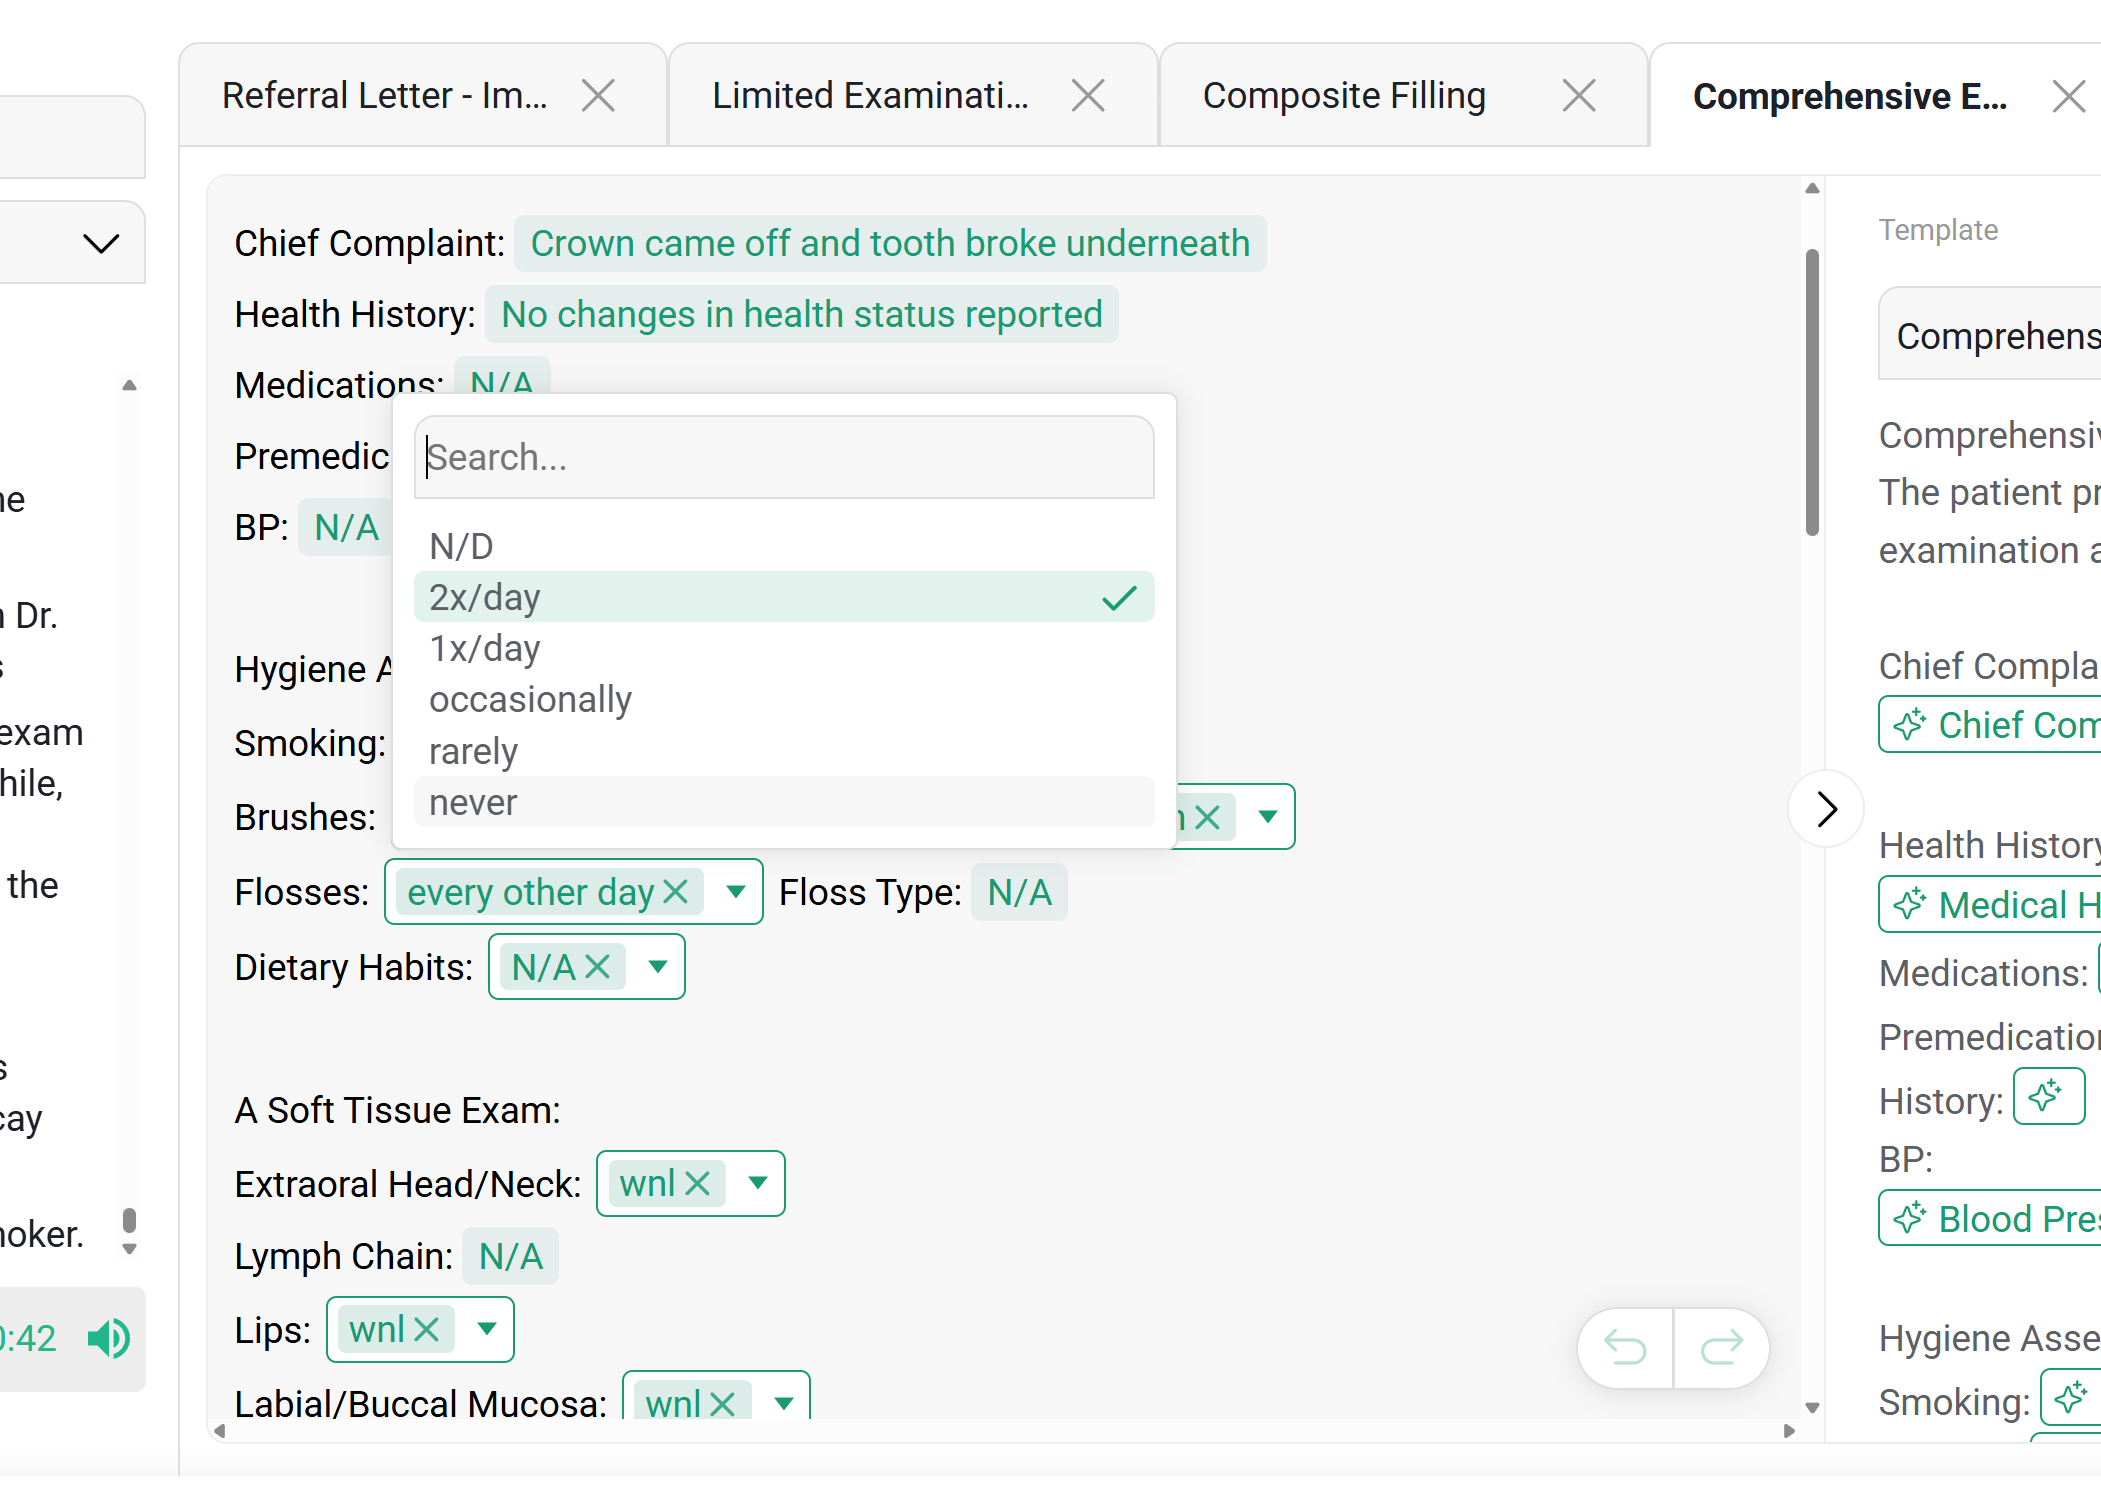Open Extraoral Head/Neck dropdown
The height and width of the screenshot is (1496, 2101).
coord(758,1183)
